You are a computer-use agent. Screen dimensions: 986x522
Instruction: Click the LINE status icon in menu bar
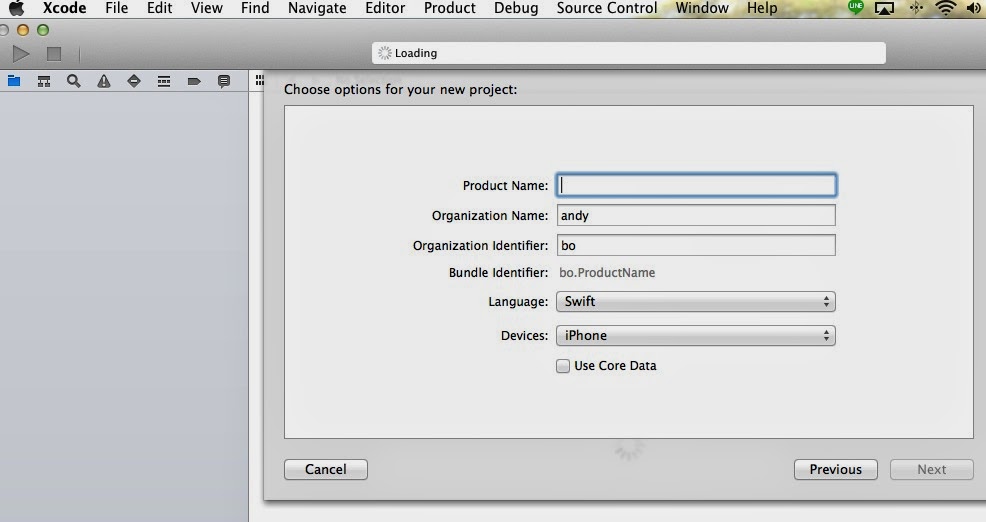click(855, 8)
